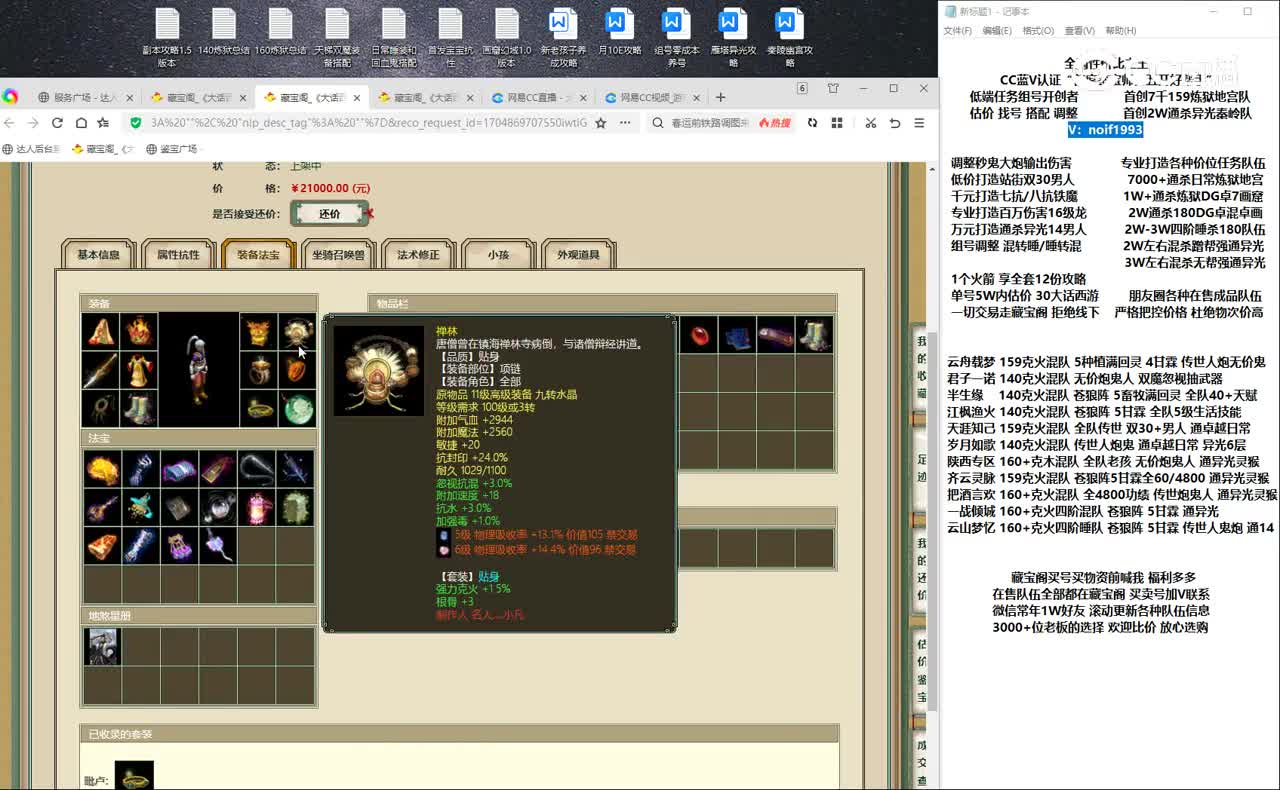This screenshot has height=790, width=1280.
Task: Switch to the 网易CC视频 browser tab
Action: pyautogui.click(x=650, y=97)
